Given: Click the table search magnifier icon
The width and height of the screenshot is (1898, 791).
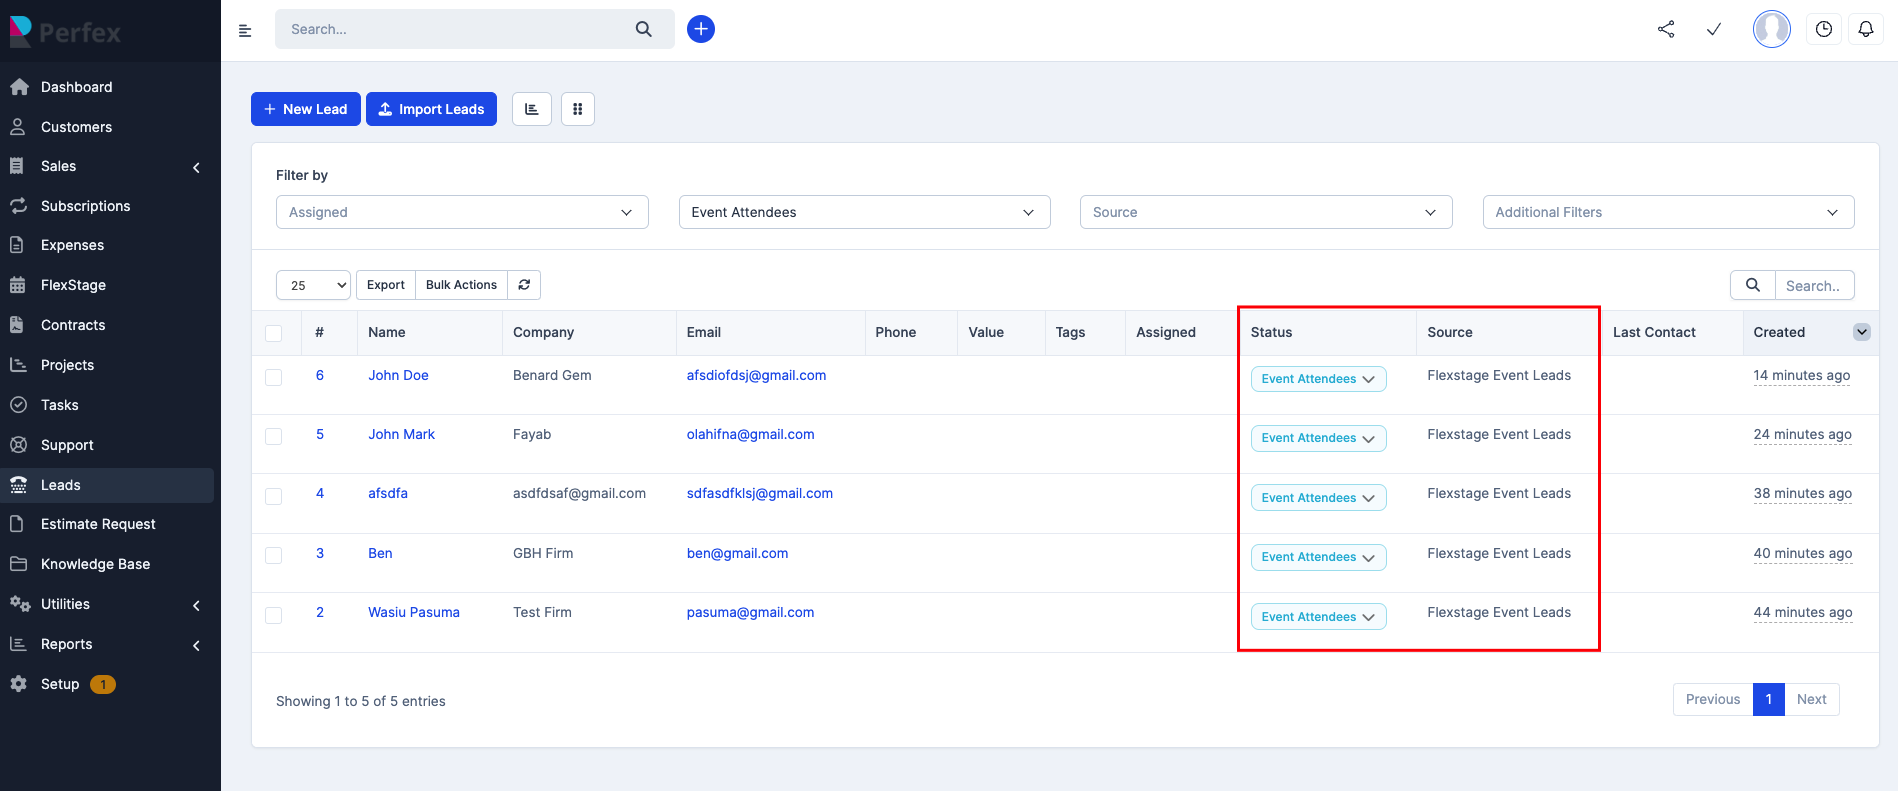Looking at the screenshot, I should [1753, 285].
